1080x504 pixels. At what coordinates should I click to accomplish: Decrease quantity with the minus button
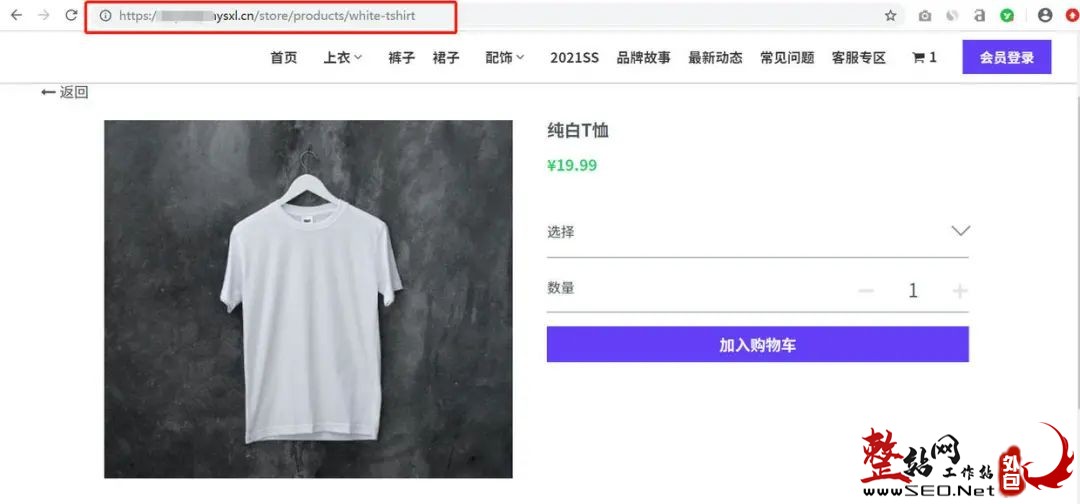tap(866, 291)
